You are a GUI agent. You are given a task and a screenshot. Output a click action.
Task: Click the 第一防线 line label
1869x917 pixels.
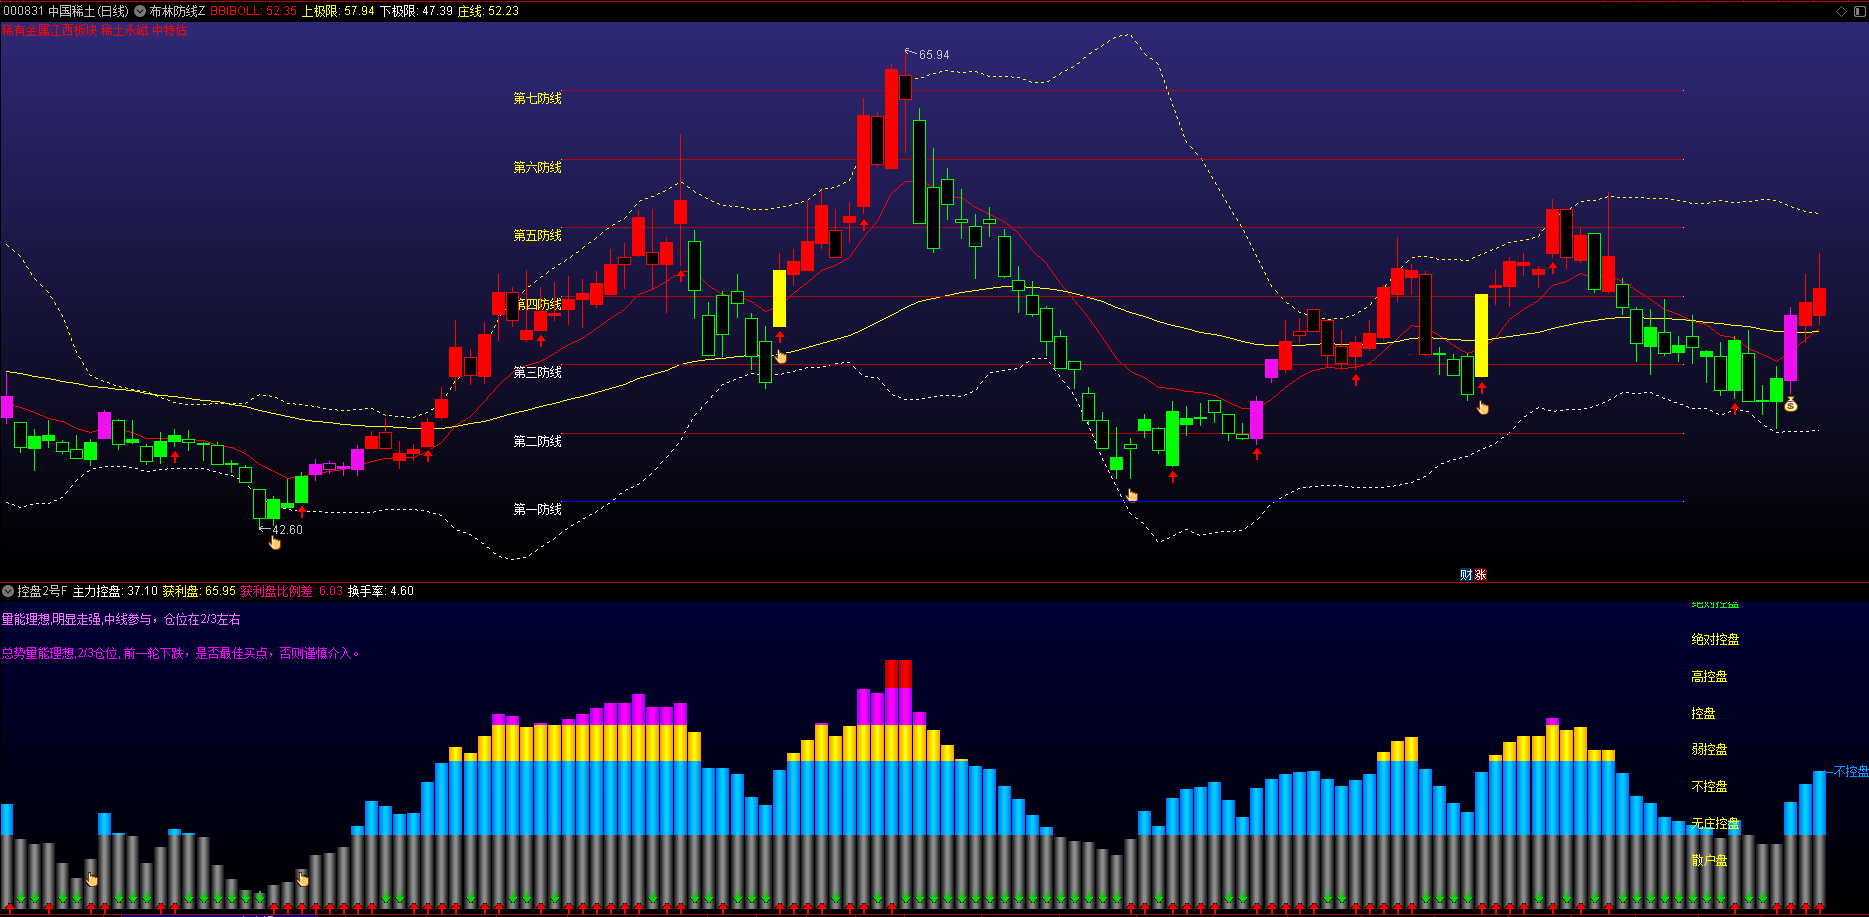click(x=537, y=509)
